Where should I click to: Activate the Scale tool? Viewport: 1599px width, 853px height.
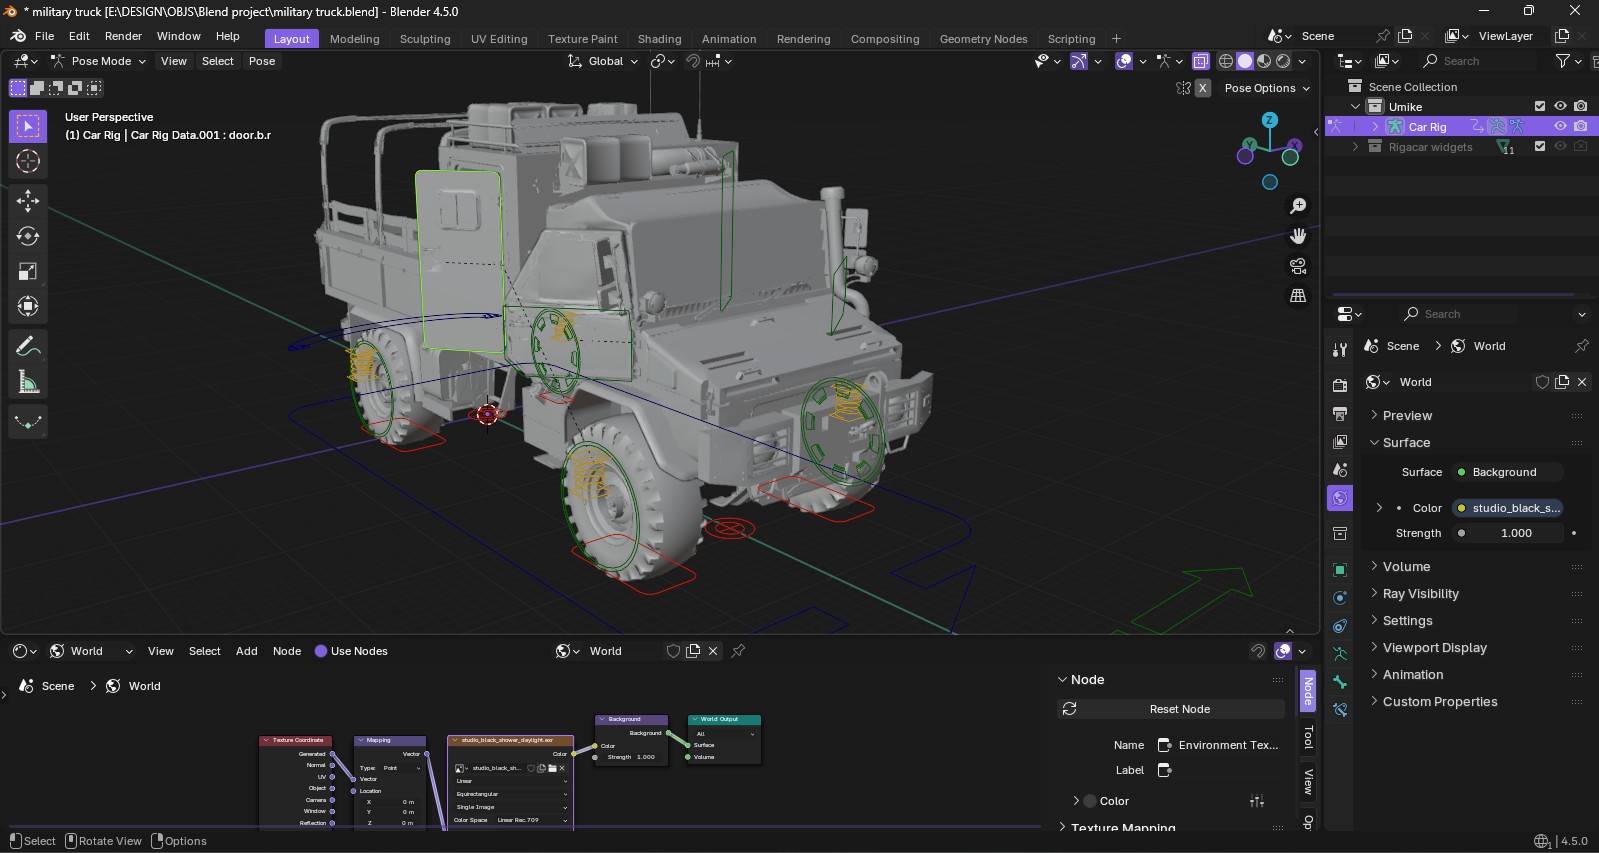(28, 271)
